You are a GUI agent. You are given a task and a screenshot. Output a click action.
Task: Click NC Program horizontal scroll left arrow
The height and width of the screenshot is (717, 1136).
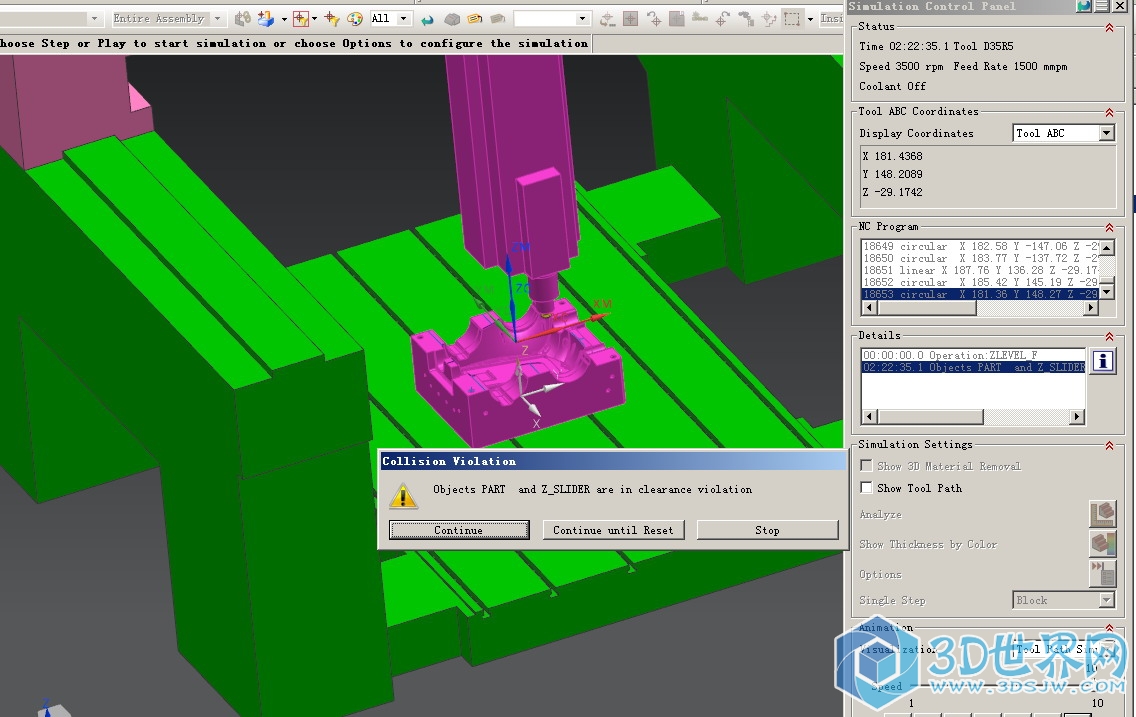click(x=869, y=308)
